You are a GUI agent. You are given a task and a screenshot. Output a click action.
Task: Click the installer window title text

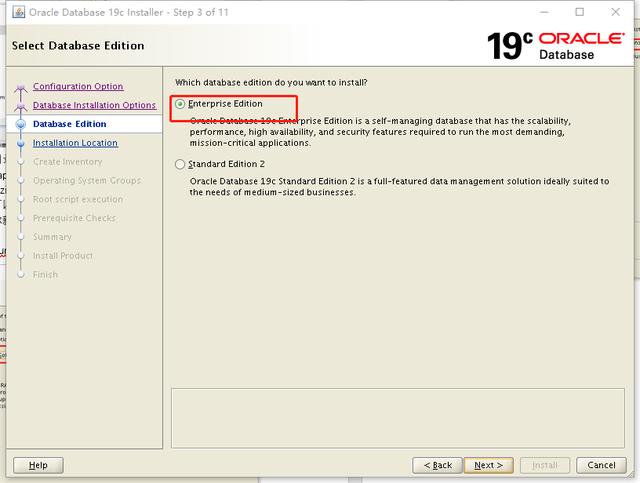[129, 13]
